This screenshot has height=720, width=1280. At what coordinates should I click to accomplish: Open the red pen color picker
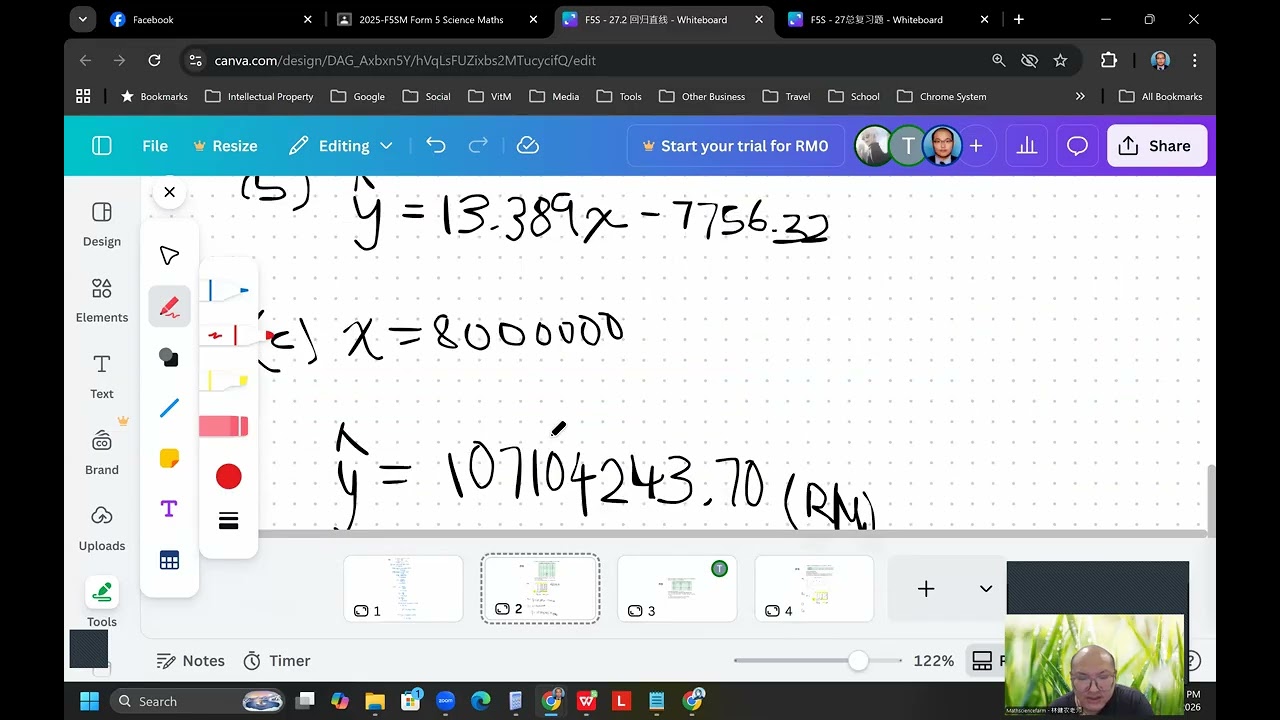tap(229, 476)
